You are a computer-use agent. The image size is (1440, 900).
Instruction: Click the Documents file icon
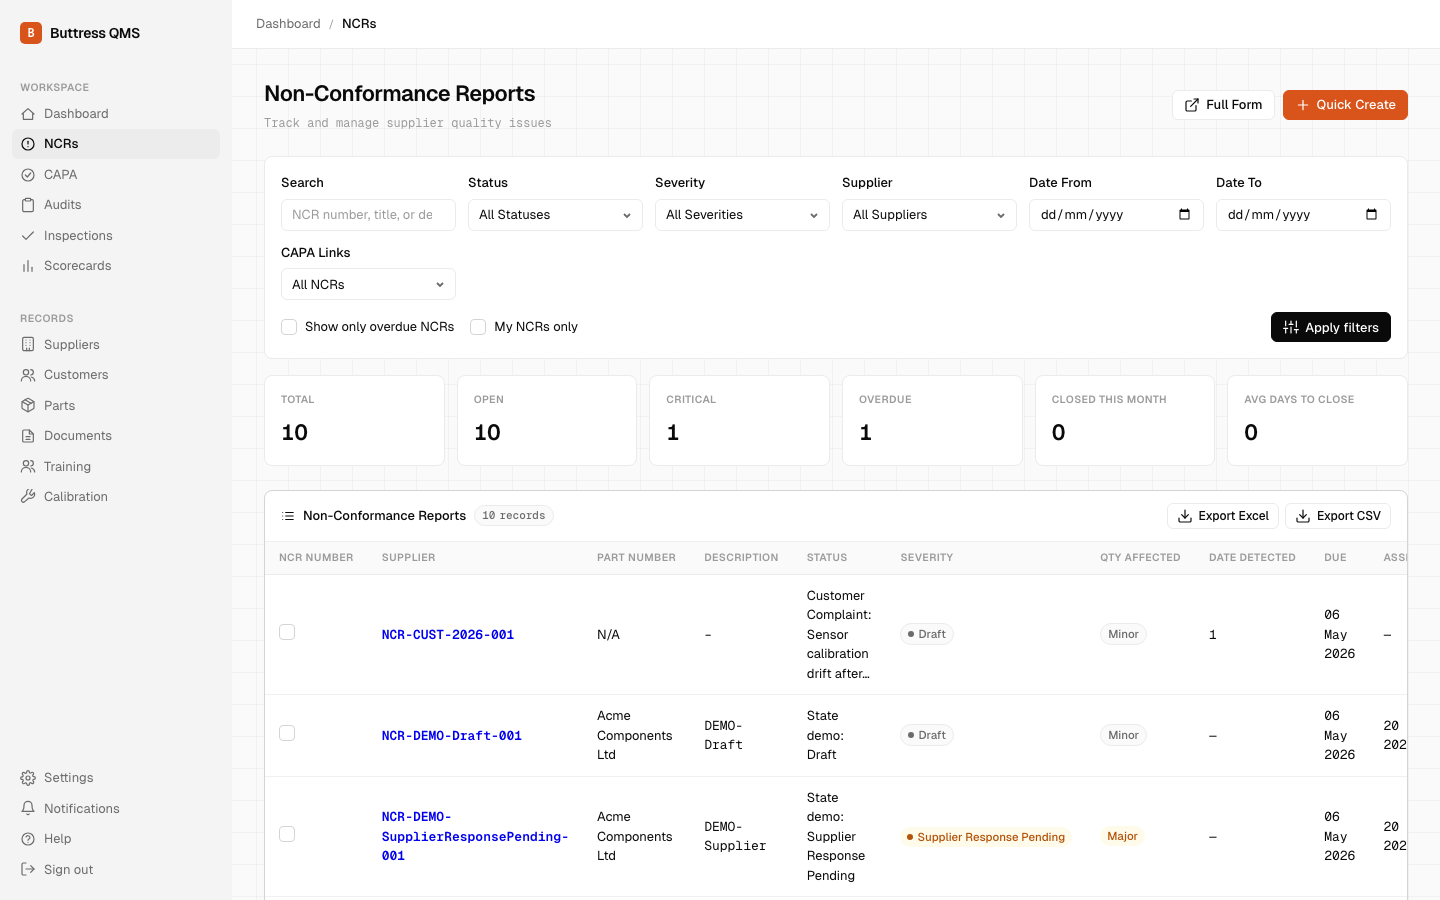28,436
